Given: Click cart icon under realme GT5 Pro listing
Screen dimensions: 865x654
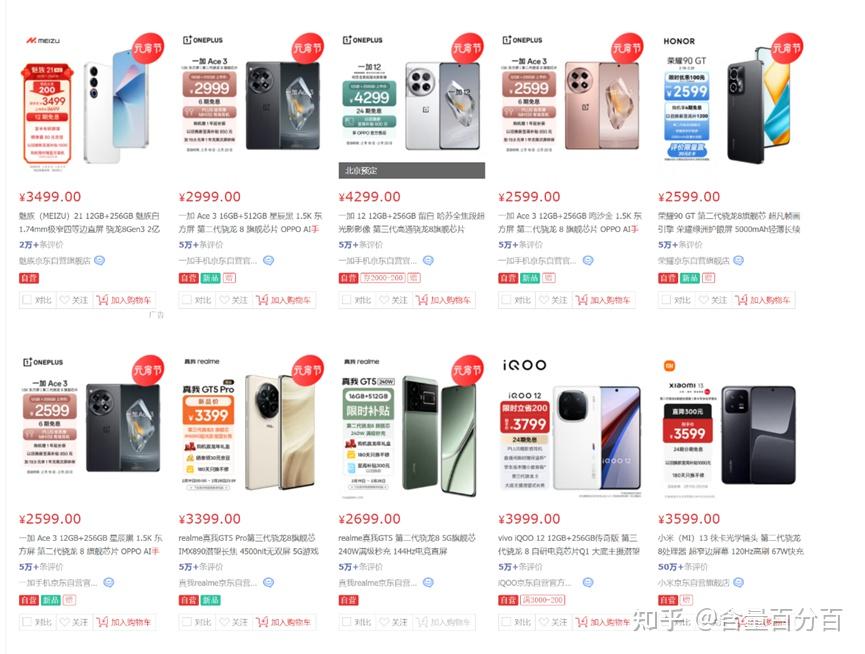Looking at the screenshot, I should 262,622.
